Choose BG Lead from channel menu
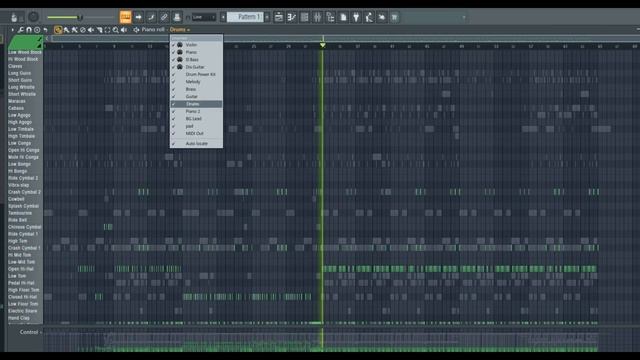This screenshot has height=360, width=640. (x=196, y=119)
